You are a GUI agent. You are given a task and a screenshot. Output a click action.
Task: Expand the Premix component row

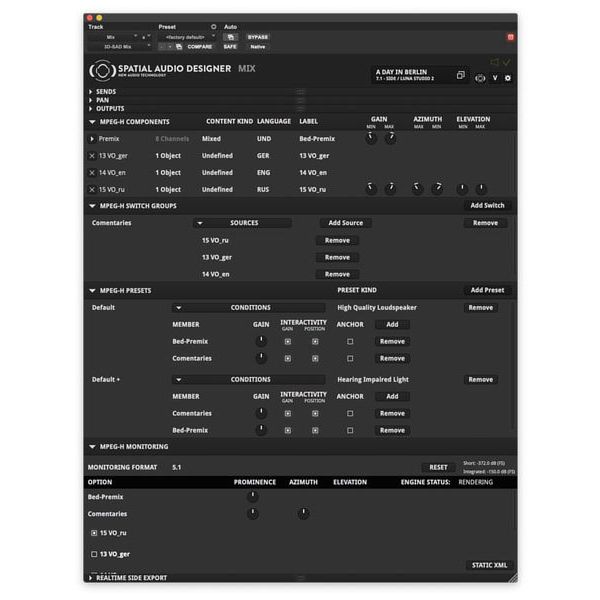click(x=92, y=139)
